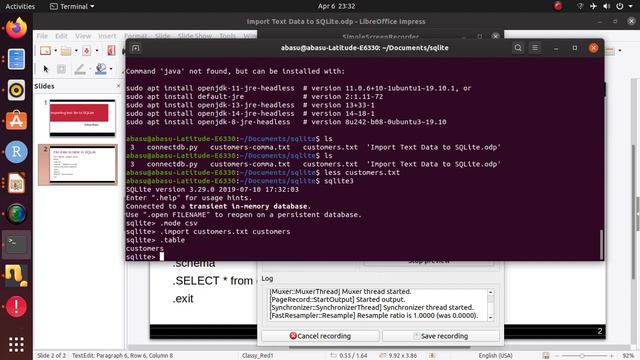The image size is (640, 360).
Task: Open the green globe dock application
Action: pyautogui.click(x=16, y=213)
